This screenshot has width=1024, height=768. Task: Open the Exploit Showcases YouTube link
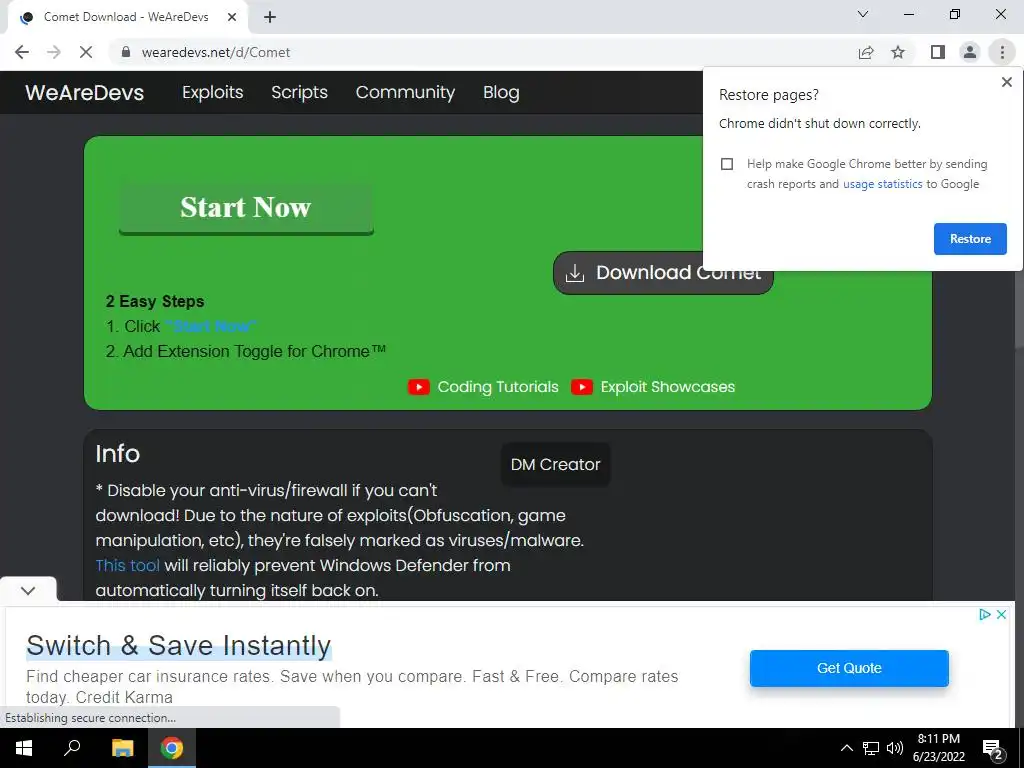click(x=667, y=387)
